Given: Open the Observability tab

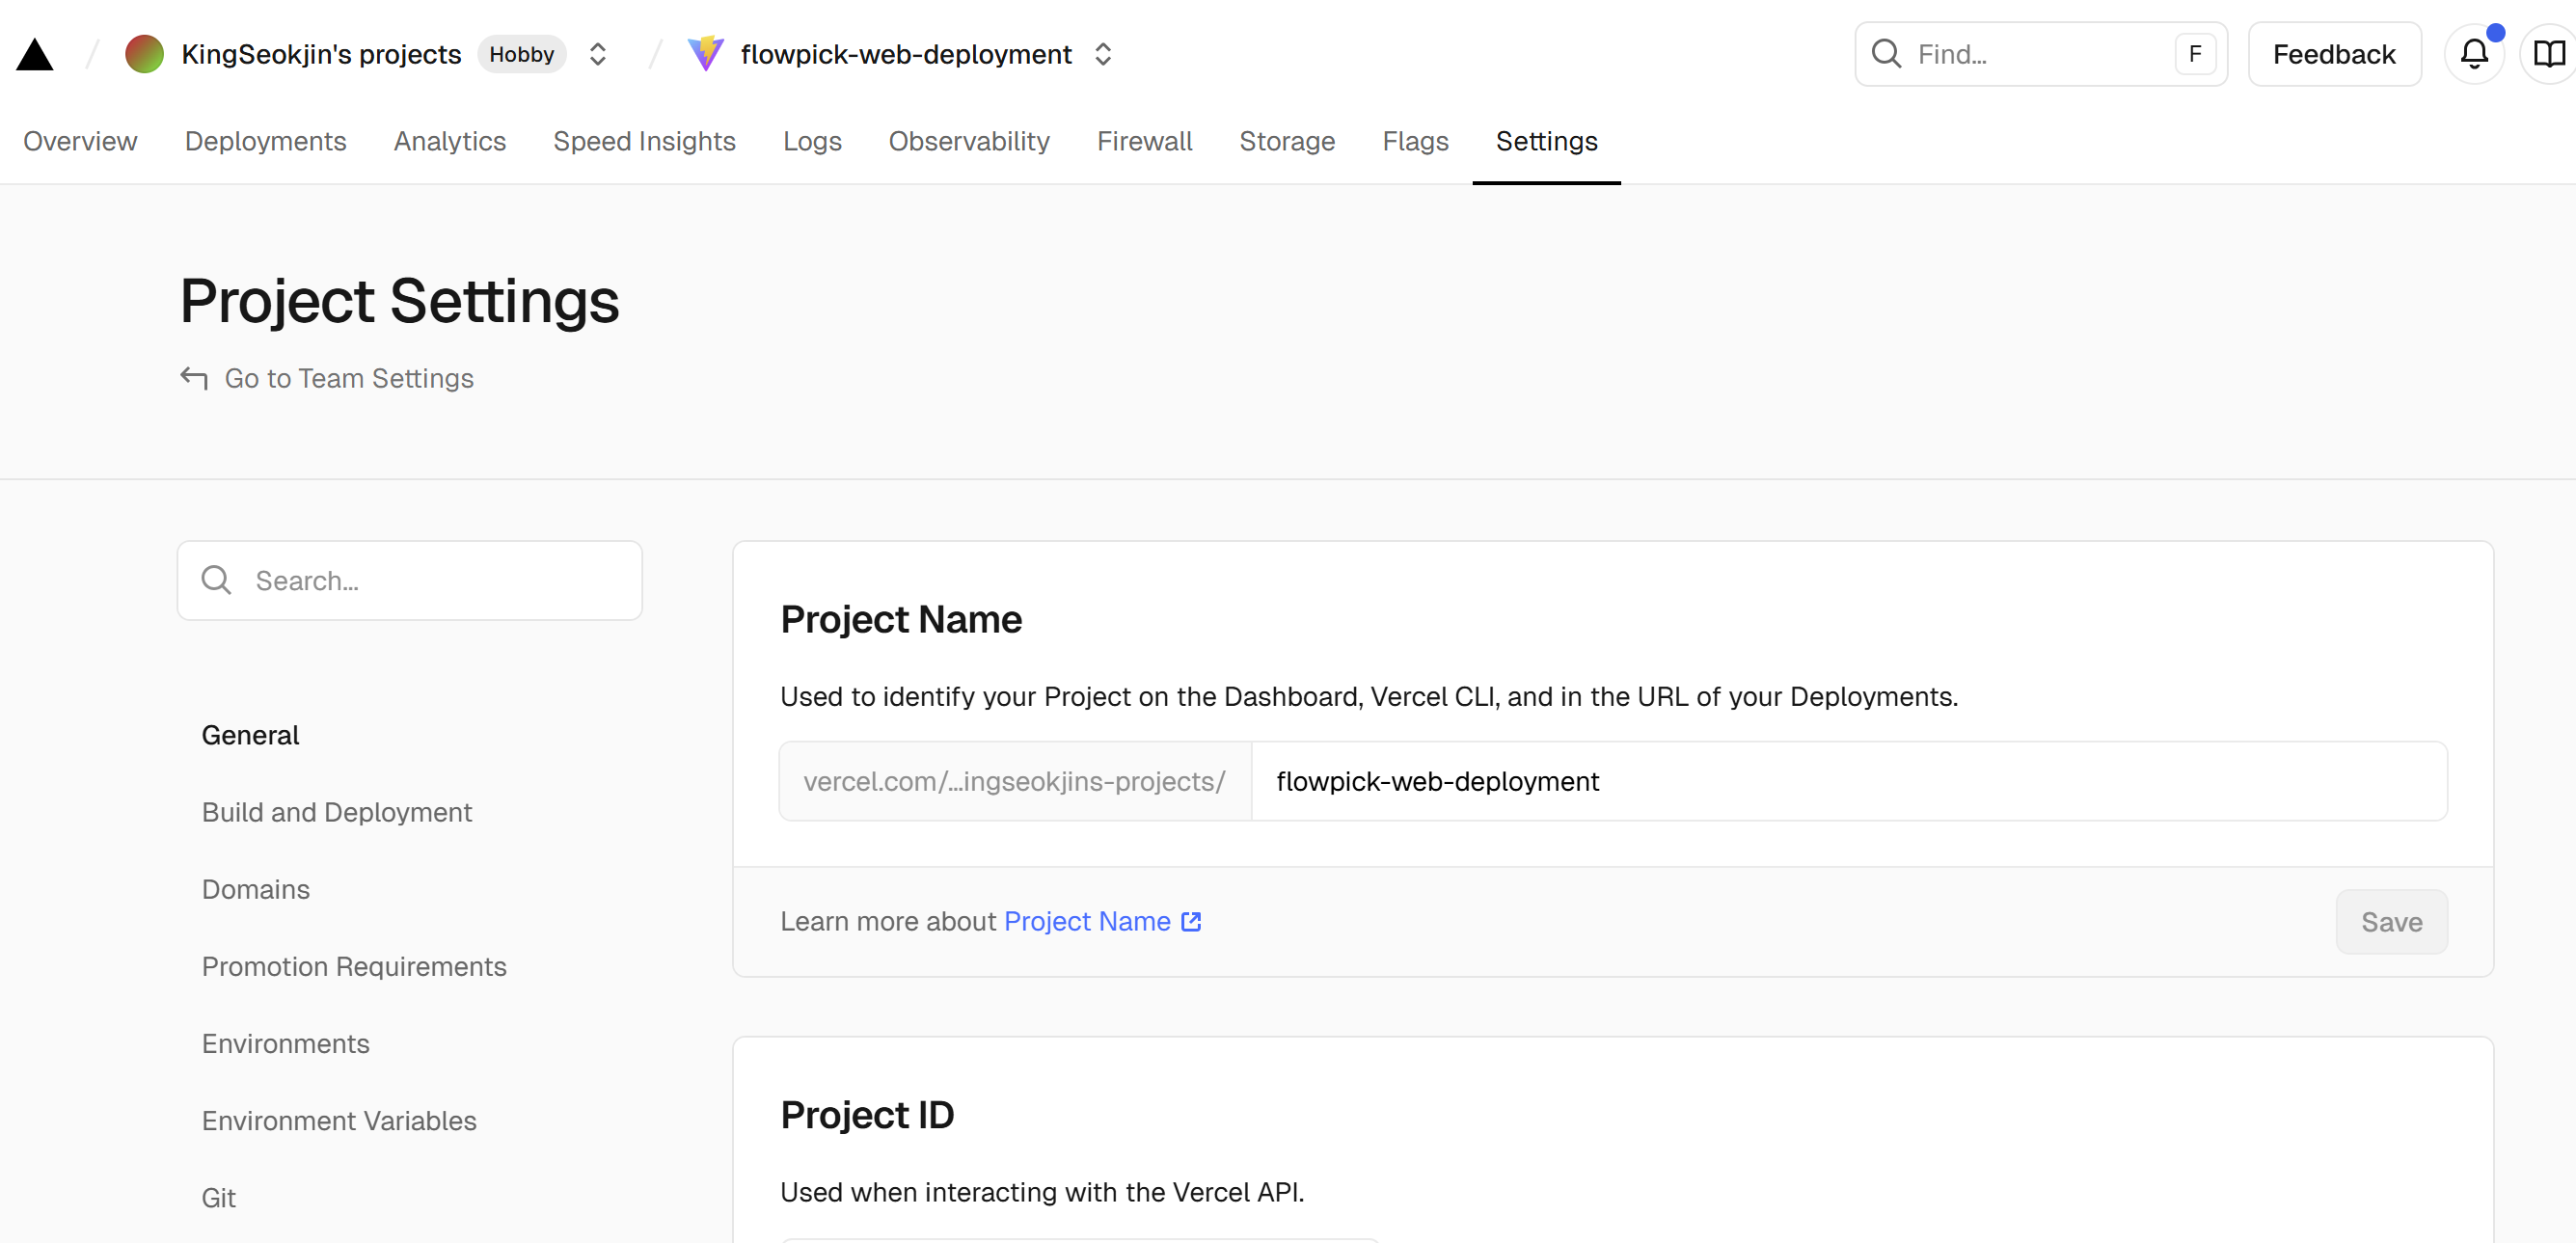Looking at the screenshot, I should click(969, 141).
